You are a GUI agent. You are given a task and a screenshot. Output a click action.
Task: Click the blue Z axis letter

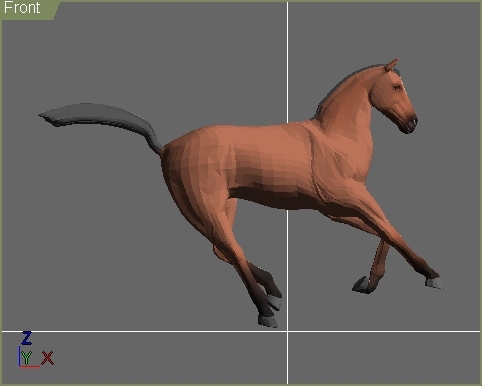pos(26,338)
